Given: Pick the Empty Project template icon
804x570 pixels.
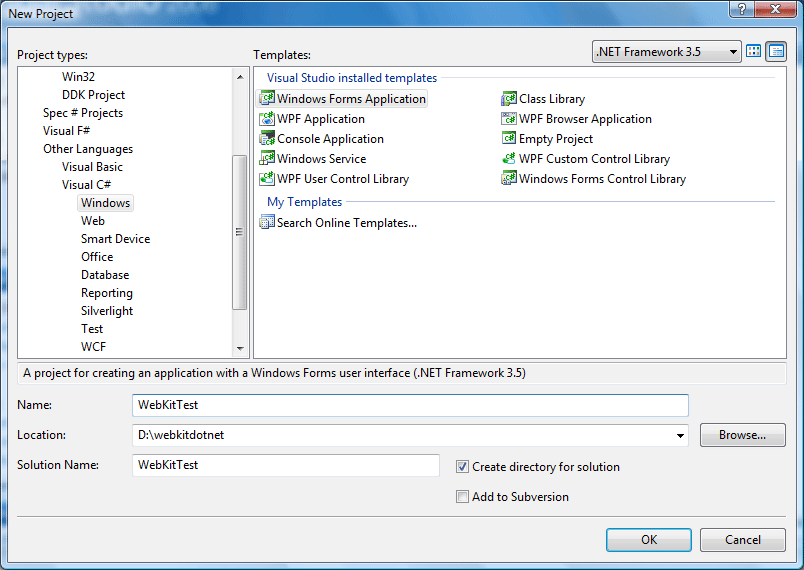Looking at the screenshot, I should (x=509, y=139).
